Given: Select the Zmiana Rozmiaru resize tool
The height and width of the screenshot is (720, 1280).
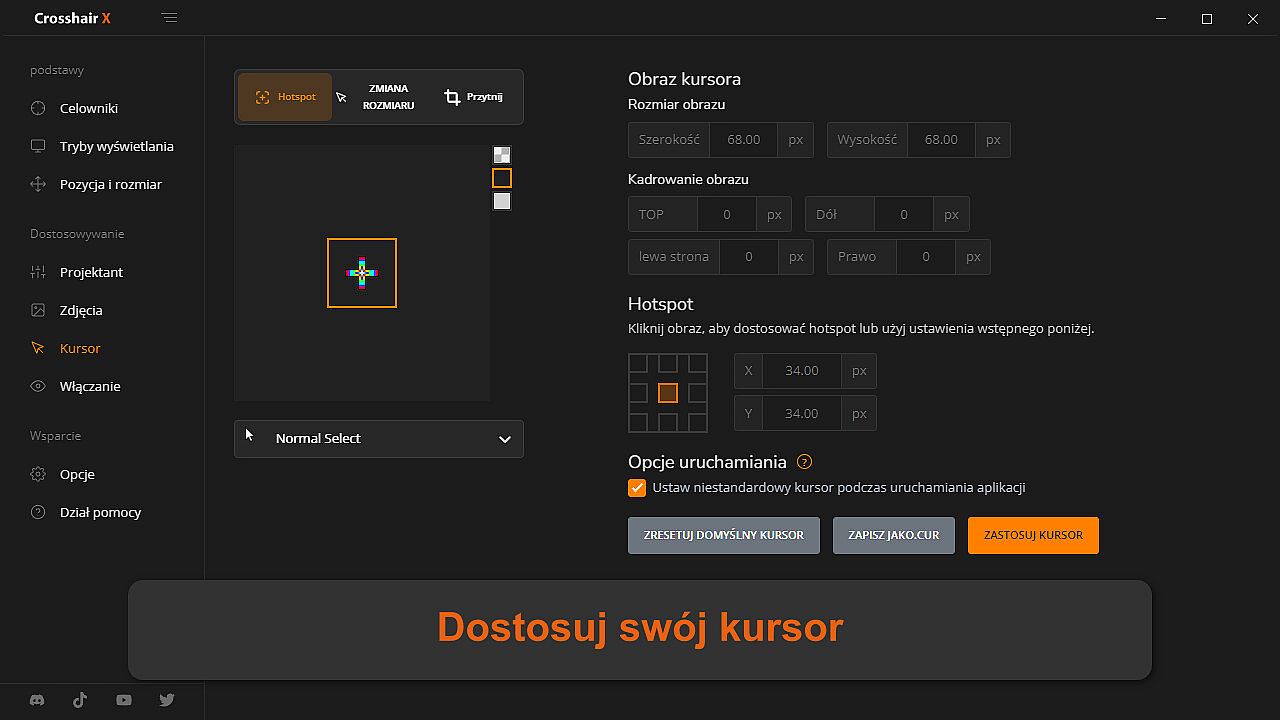Looking at the screenshot, I should [388, 97].
